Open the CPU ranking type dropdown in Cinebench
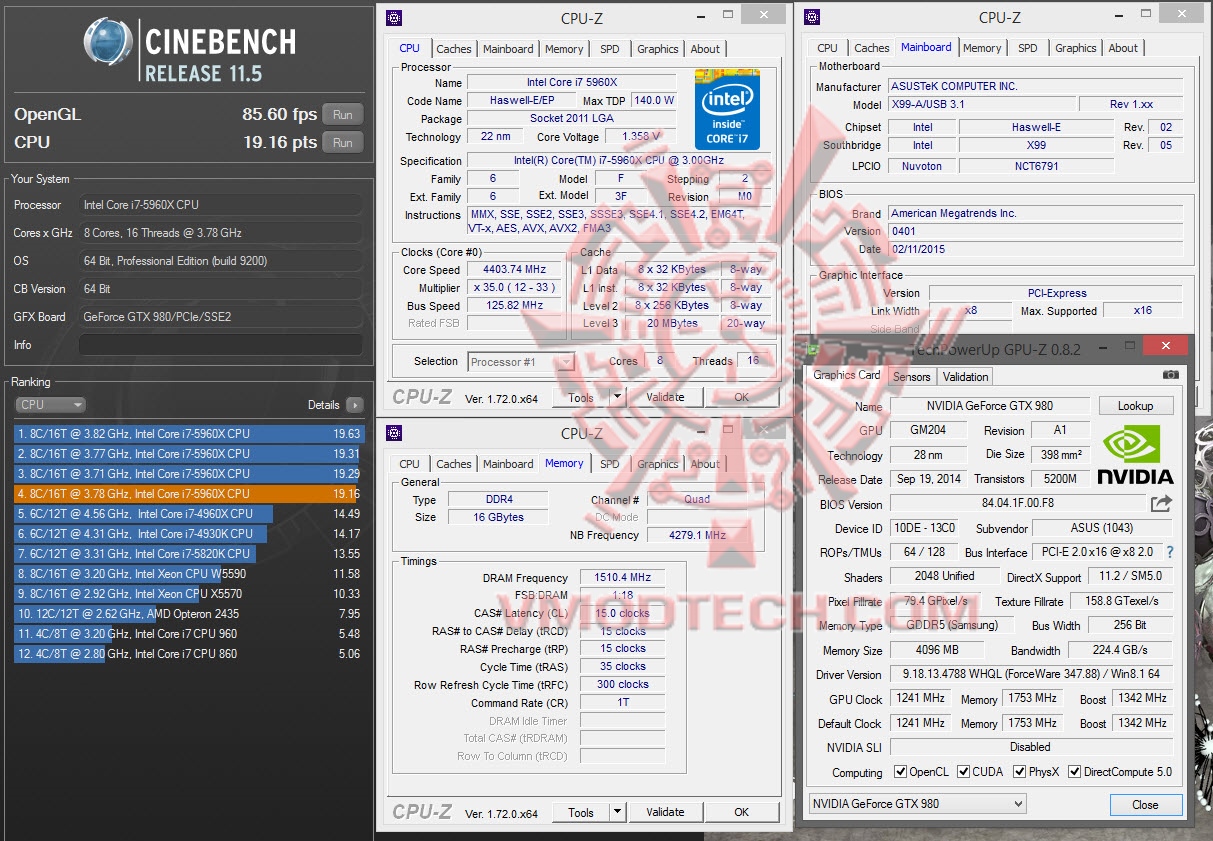The image size is (1213, 841). [50, 405]
